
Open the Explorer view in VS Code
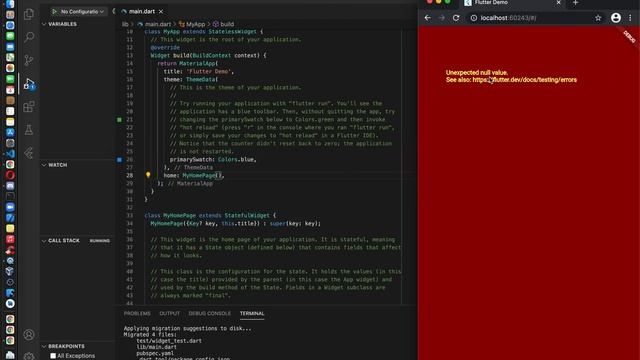pos(29,14)
